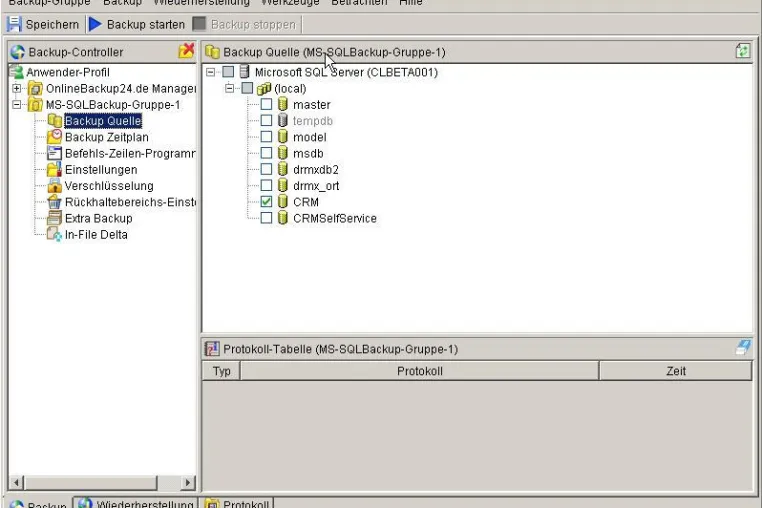Click the Backup Quelle header folder icon
762x508 pixels.
(x=212, y=52)
